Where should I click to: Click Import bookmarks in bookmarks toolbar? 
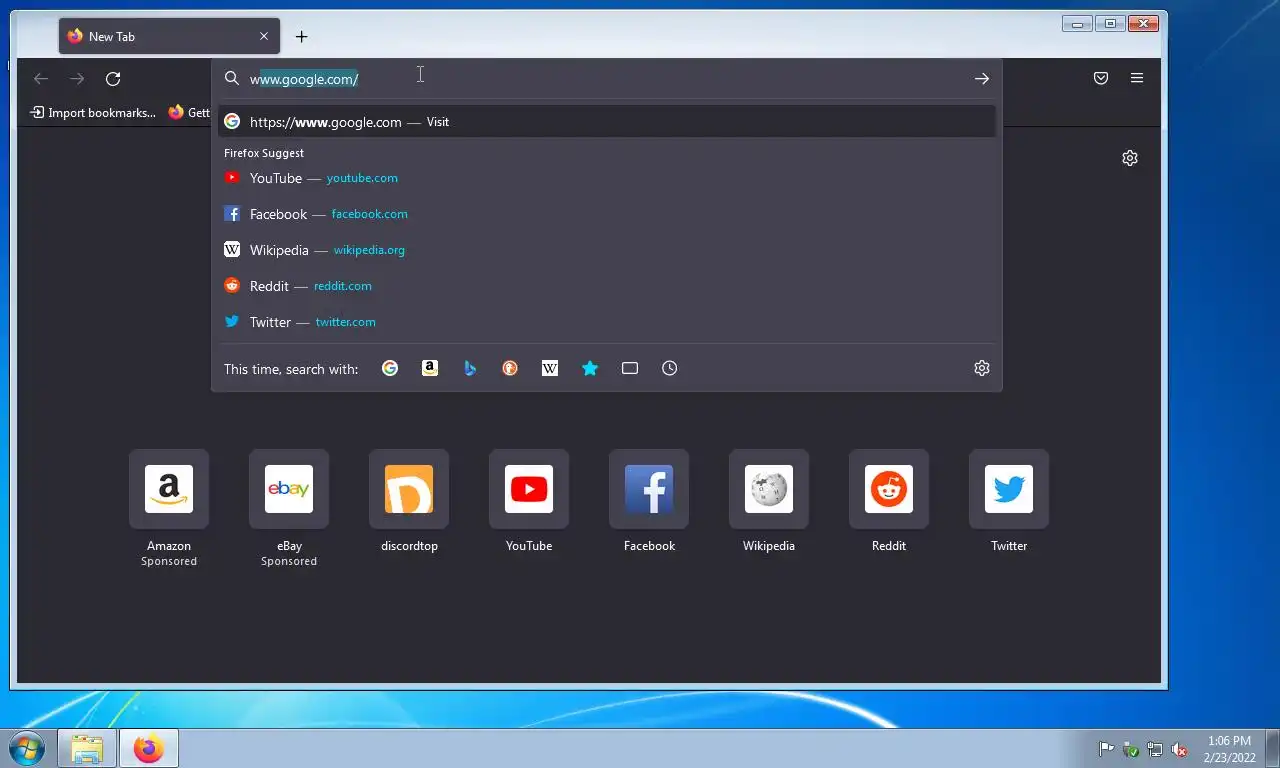click(x=93, y=113)
